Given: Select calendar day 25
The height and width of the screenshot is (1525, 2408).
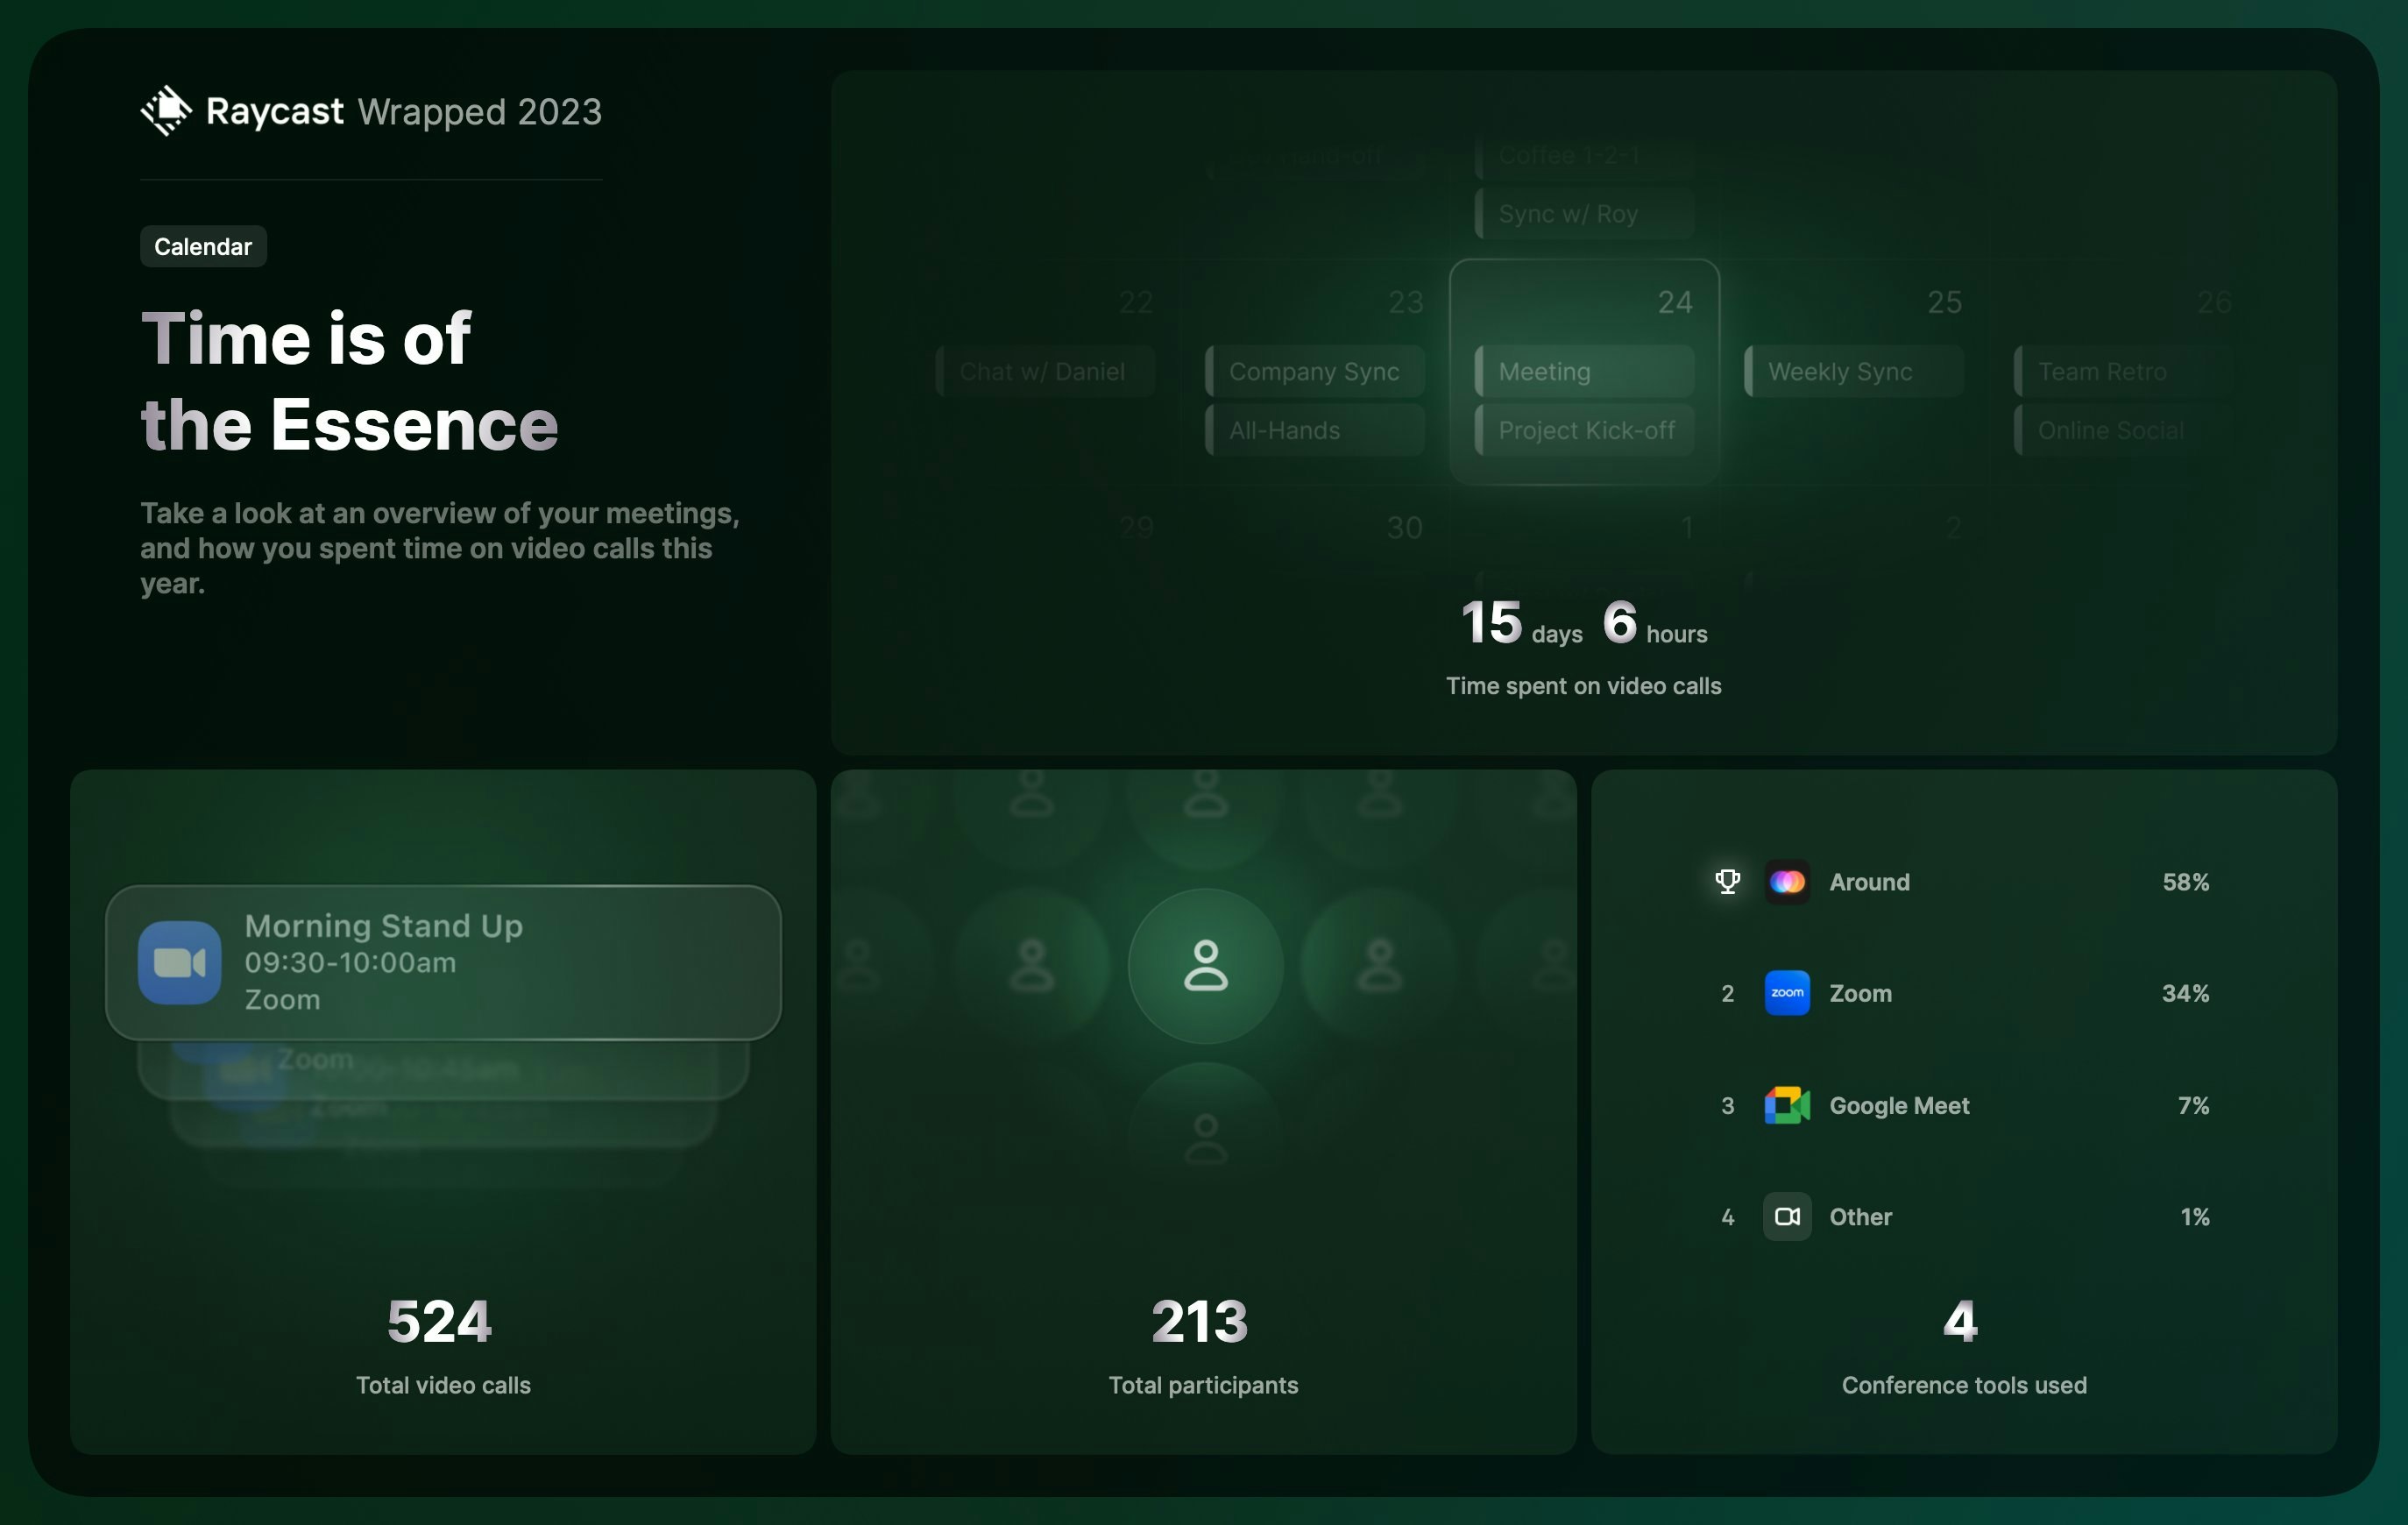Looking at the screenshot, I should pos(1945,302).
